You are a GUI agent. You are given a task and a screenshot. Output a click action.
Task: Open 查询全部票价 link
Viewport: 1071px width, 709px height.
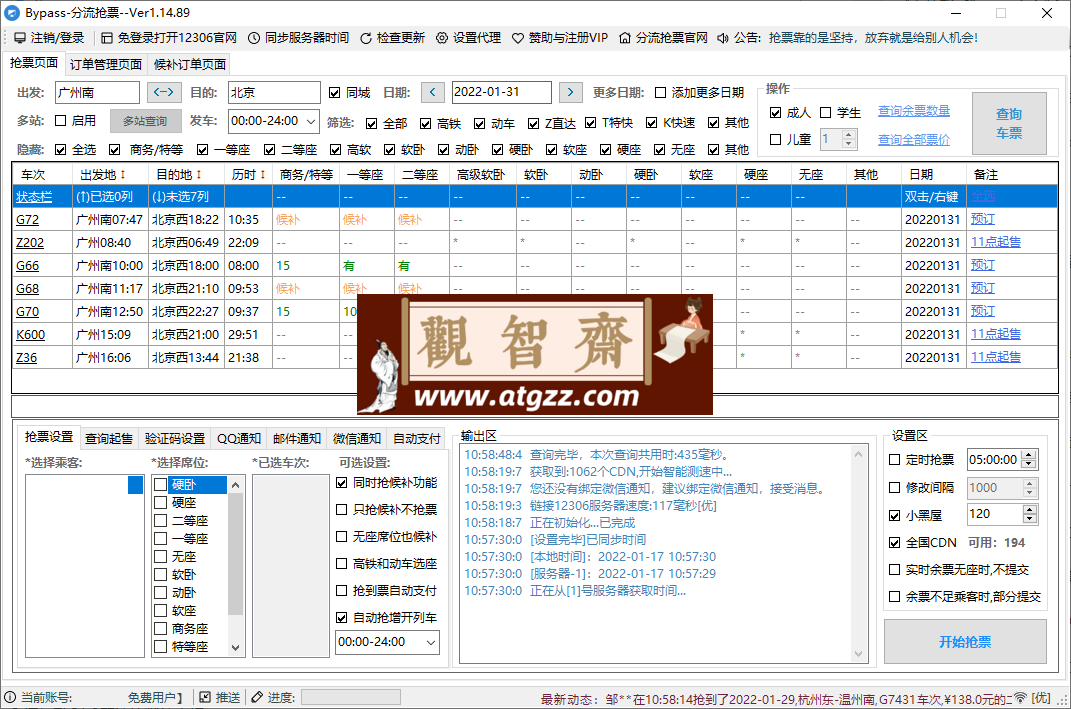(x=914, y=139)
